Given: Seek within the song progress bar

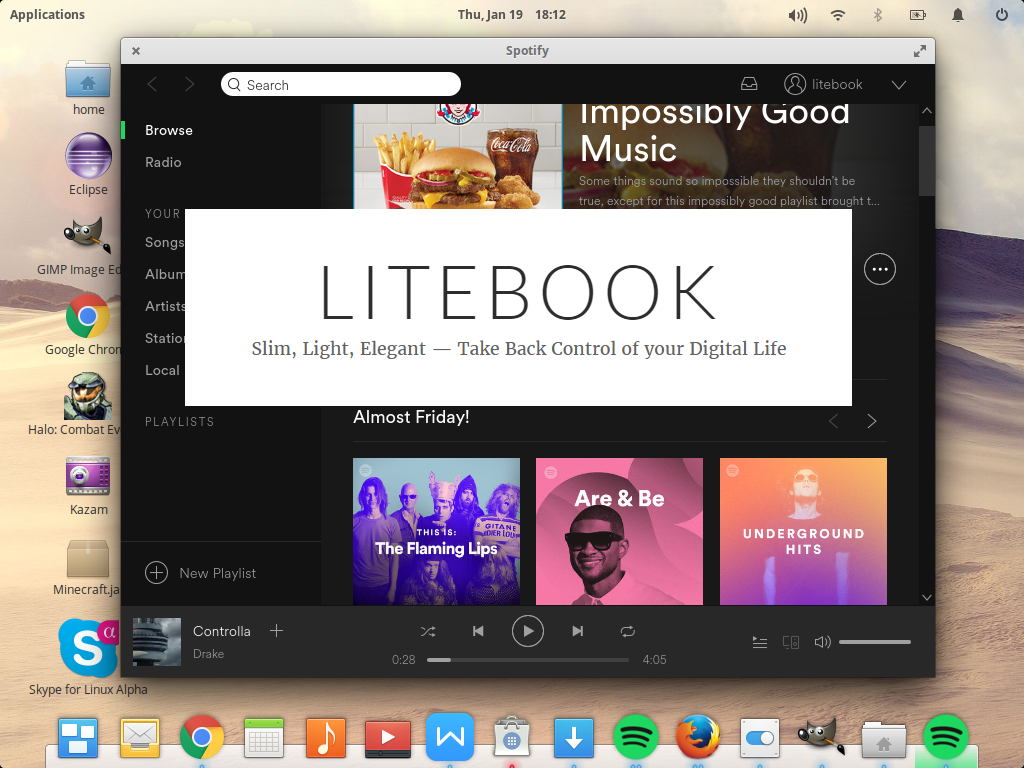Looking at the screenshot, I should pyautogui.click(x=528, y=660).
